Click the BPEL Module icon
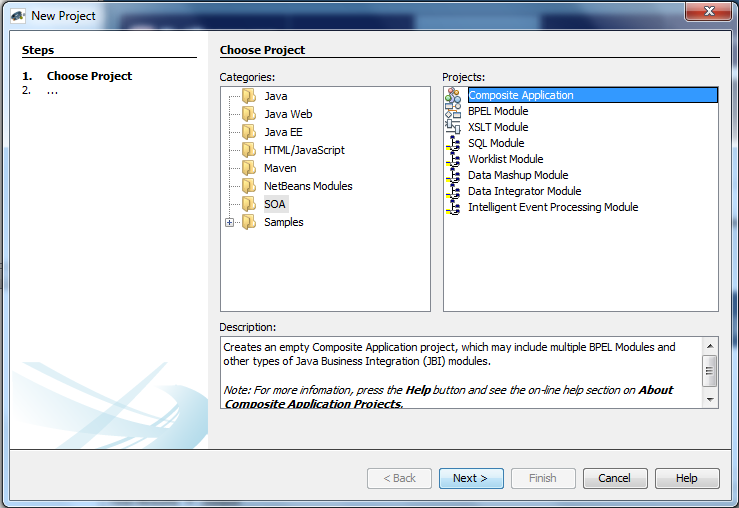This screenshot has width=739, height=508. click(453, 111)
